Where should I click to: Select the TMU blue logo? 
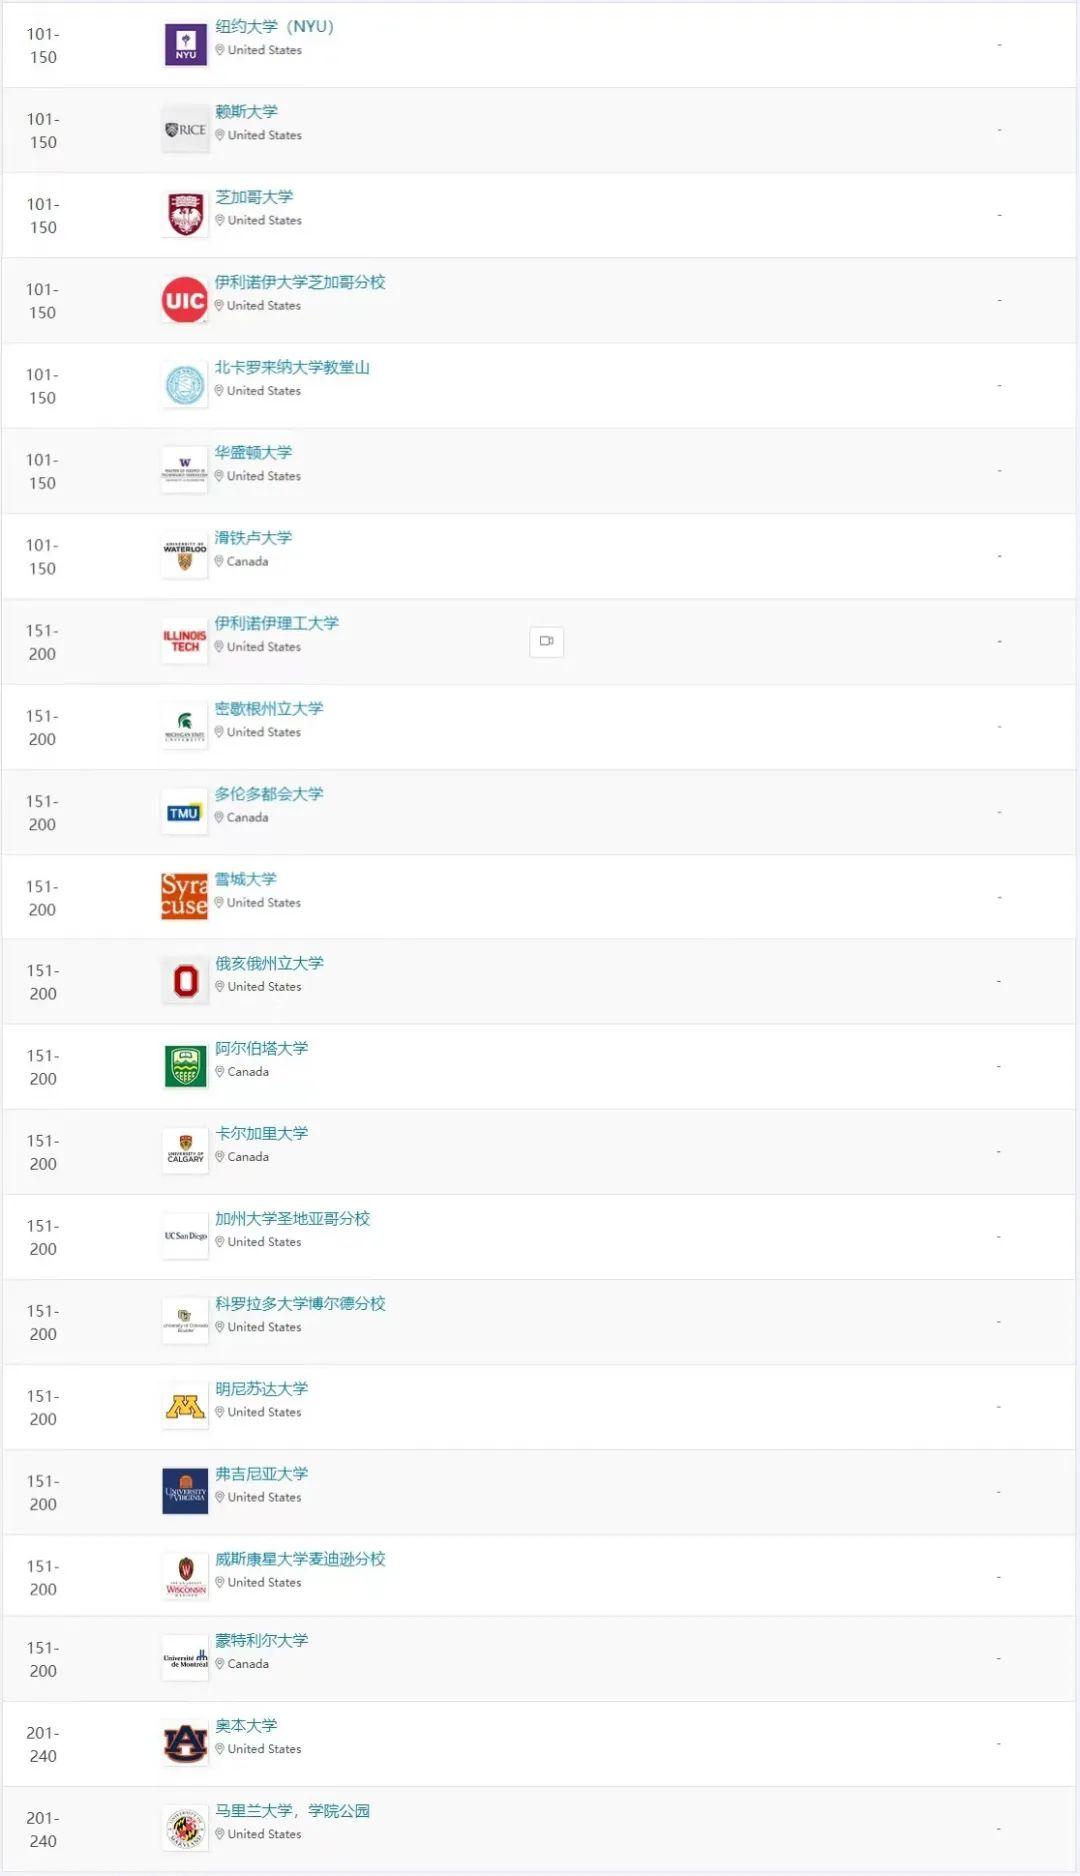coord(184,812)
